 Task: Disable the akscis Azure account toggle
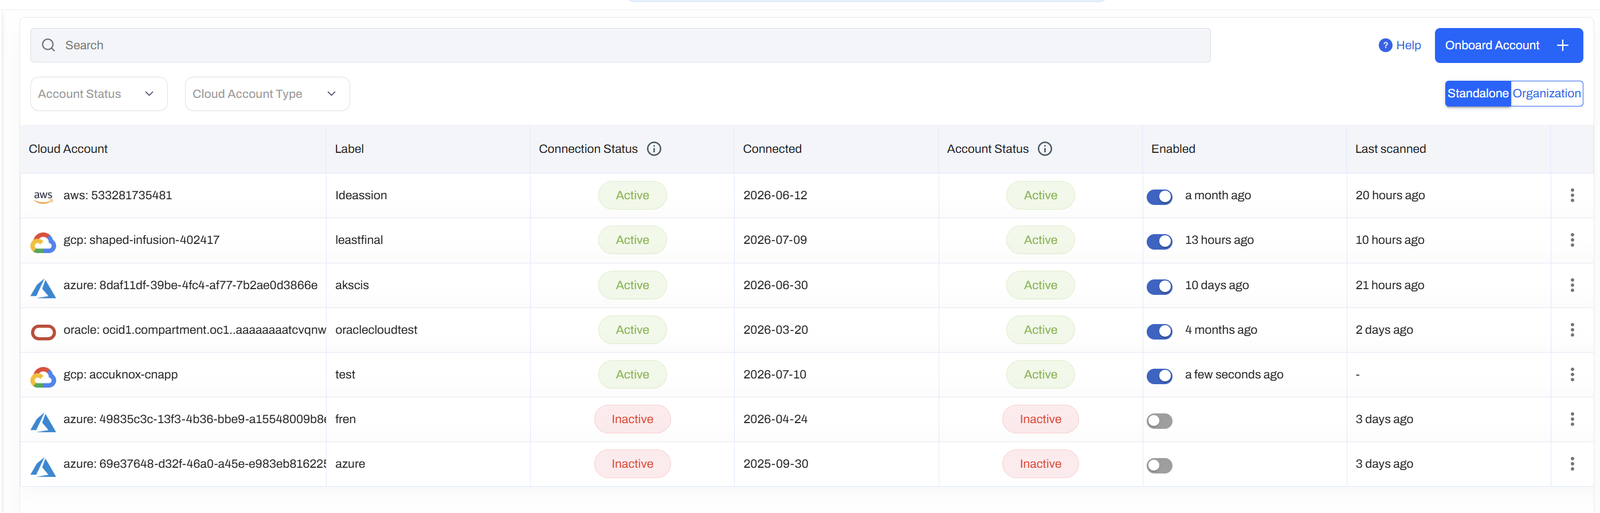(1159, 287)
